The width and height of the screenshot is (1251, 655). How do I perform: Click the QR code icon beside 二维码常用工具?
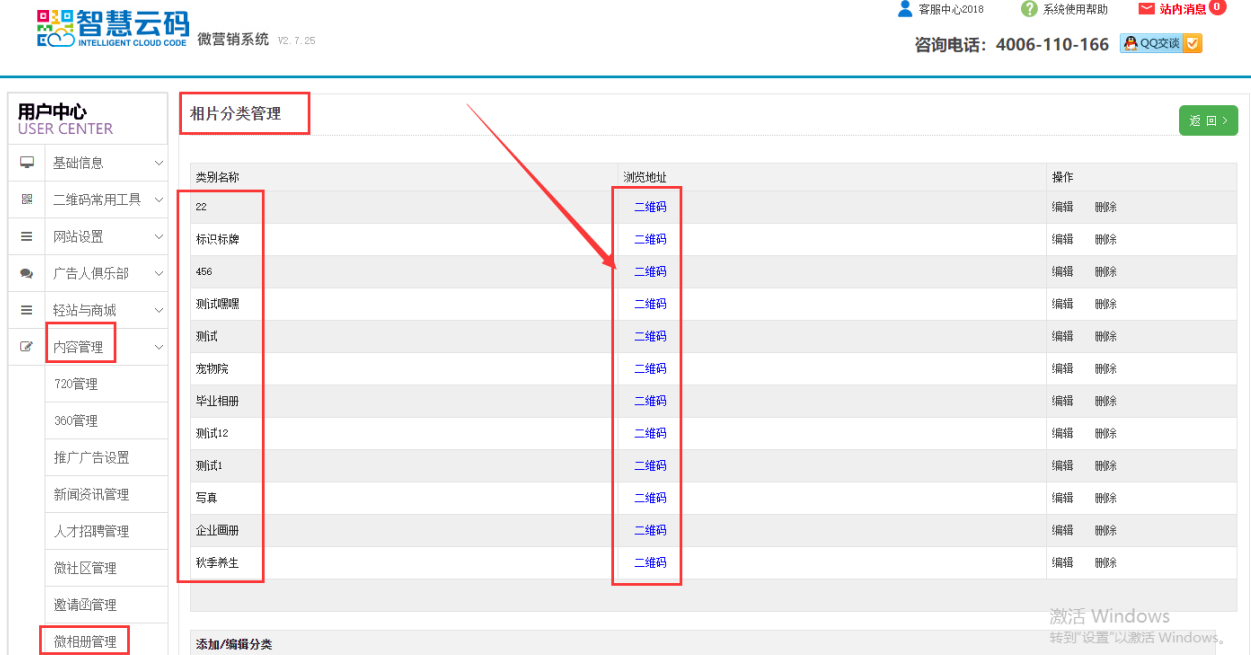(x=27, y=200)
